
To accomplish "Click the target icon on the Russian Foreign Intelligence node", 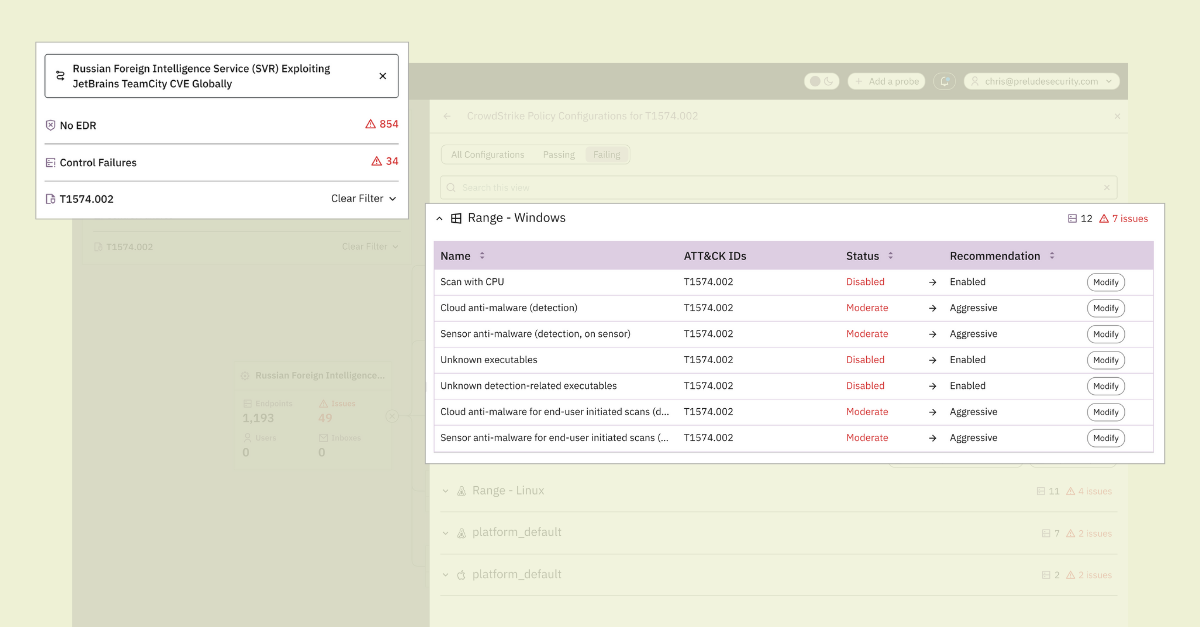I will 245,376.
